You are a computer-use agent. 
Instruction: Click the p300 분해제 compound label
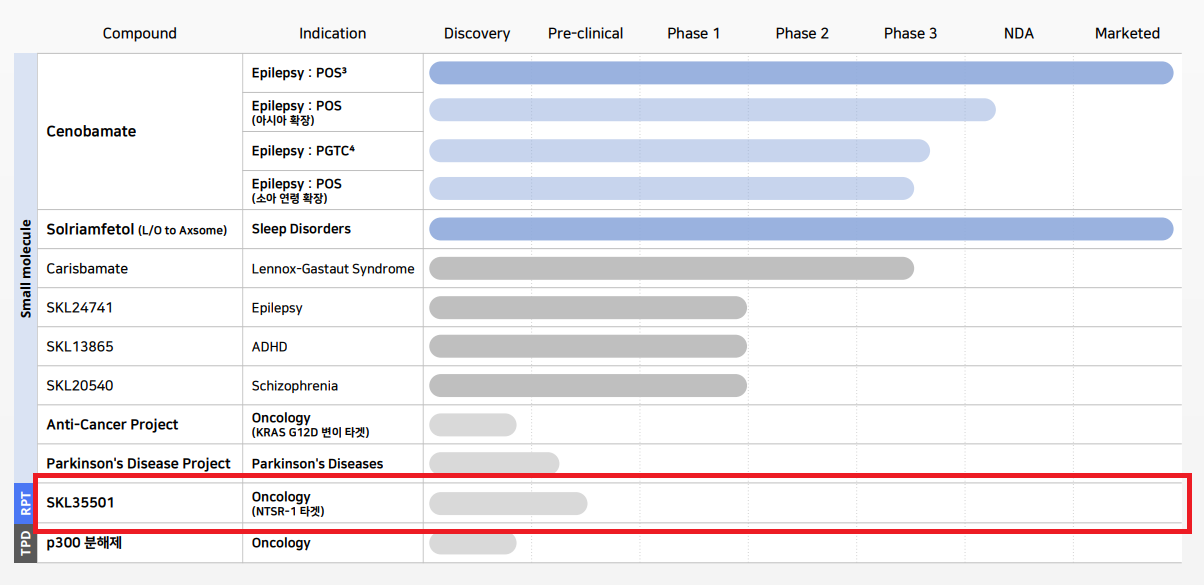tap(84, 543)
